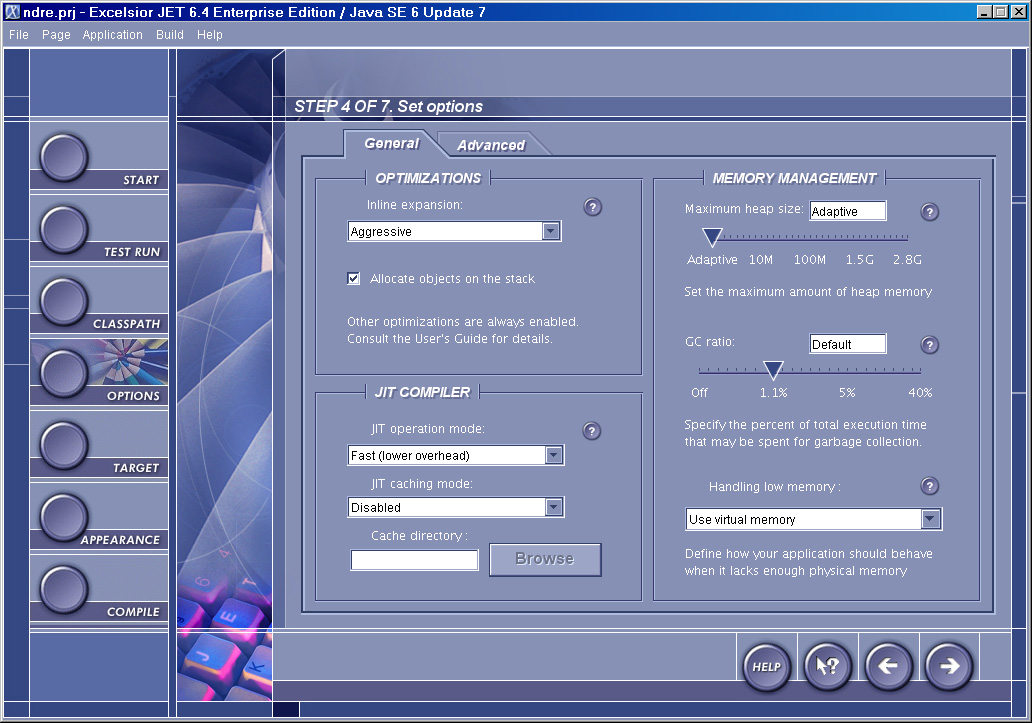Open the Page menu
This screenshot has width=1032, height=723.
56,35
